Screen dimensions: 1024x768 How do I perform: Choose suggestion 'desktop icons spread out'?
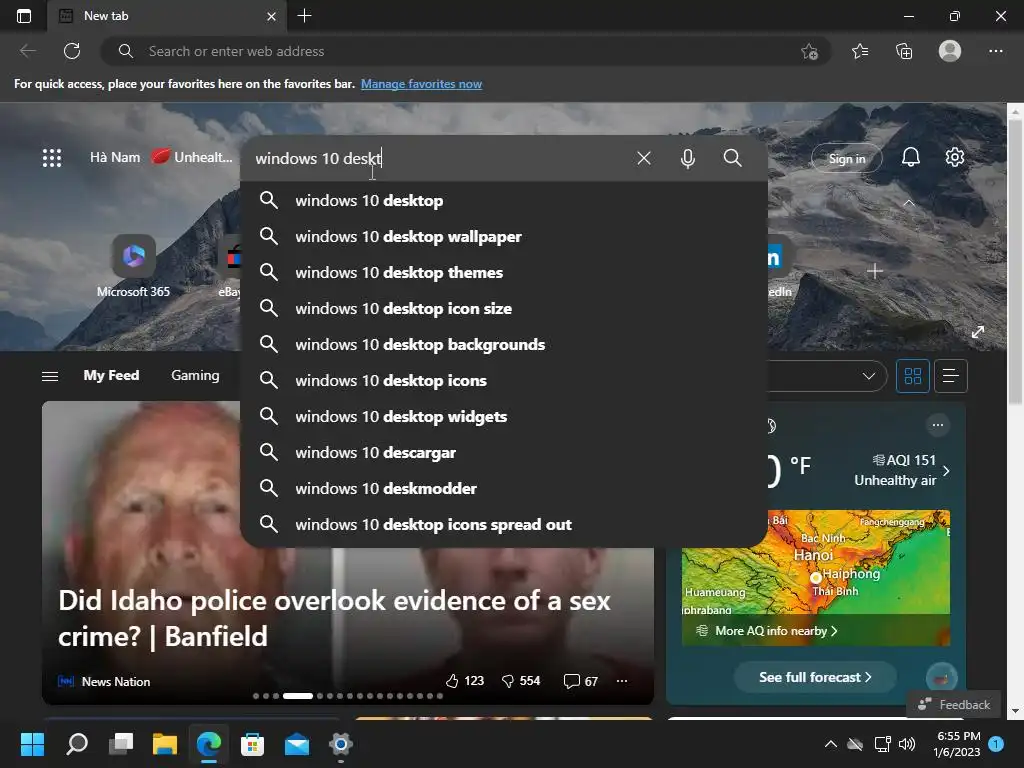coord(504,524)
